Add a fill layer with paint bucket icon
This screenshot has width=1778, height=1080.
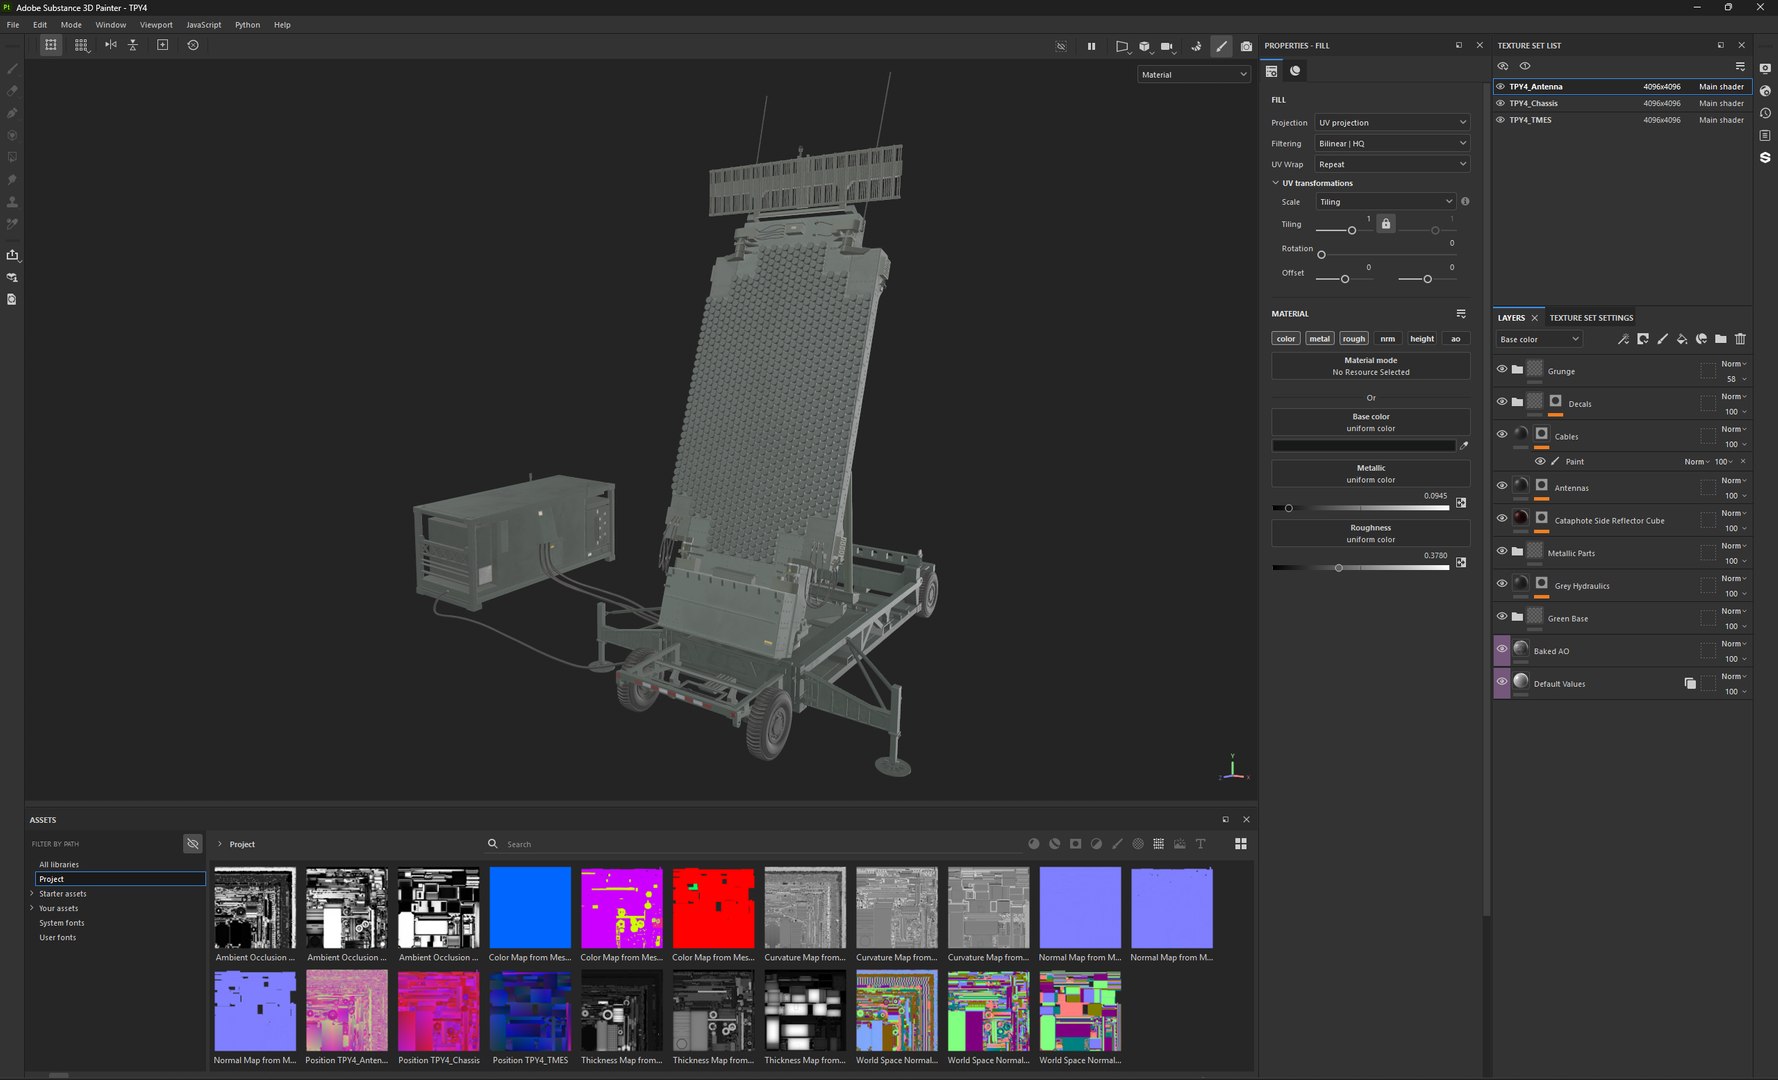coord(1682,339)
